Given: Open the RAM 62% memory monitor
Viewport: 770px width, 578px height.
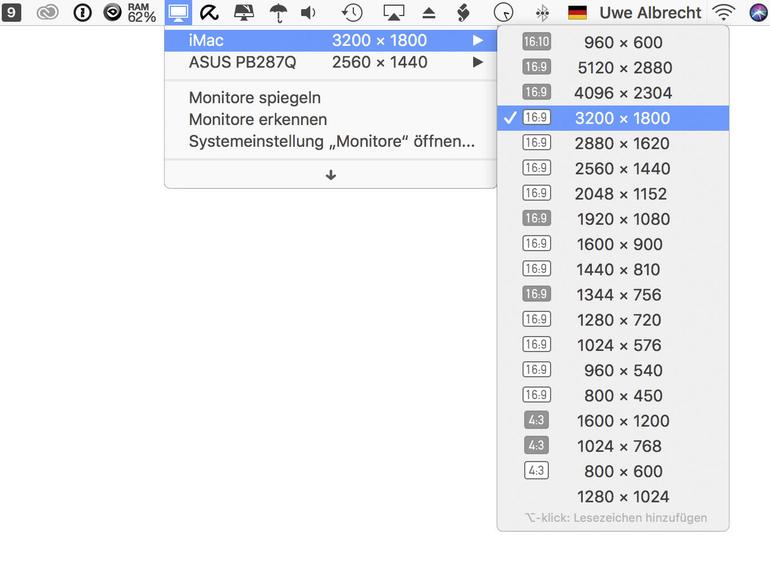Looking at the screenshot, I should point(142,12).
